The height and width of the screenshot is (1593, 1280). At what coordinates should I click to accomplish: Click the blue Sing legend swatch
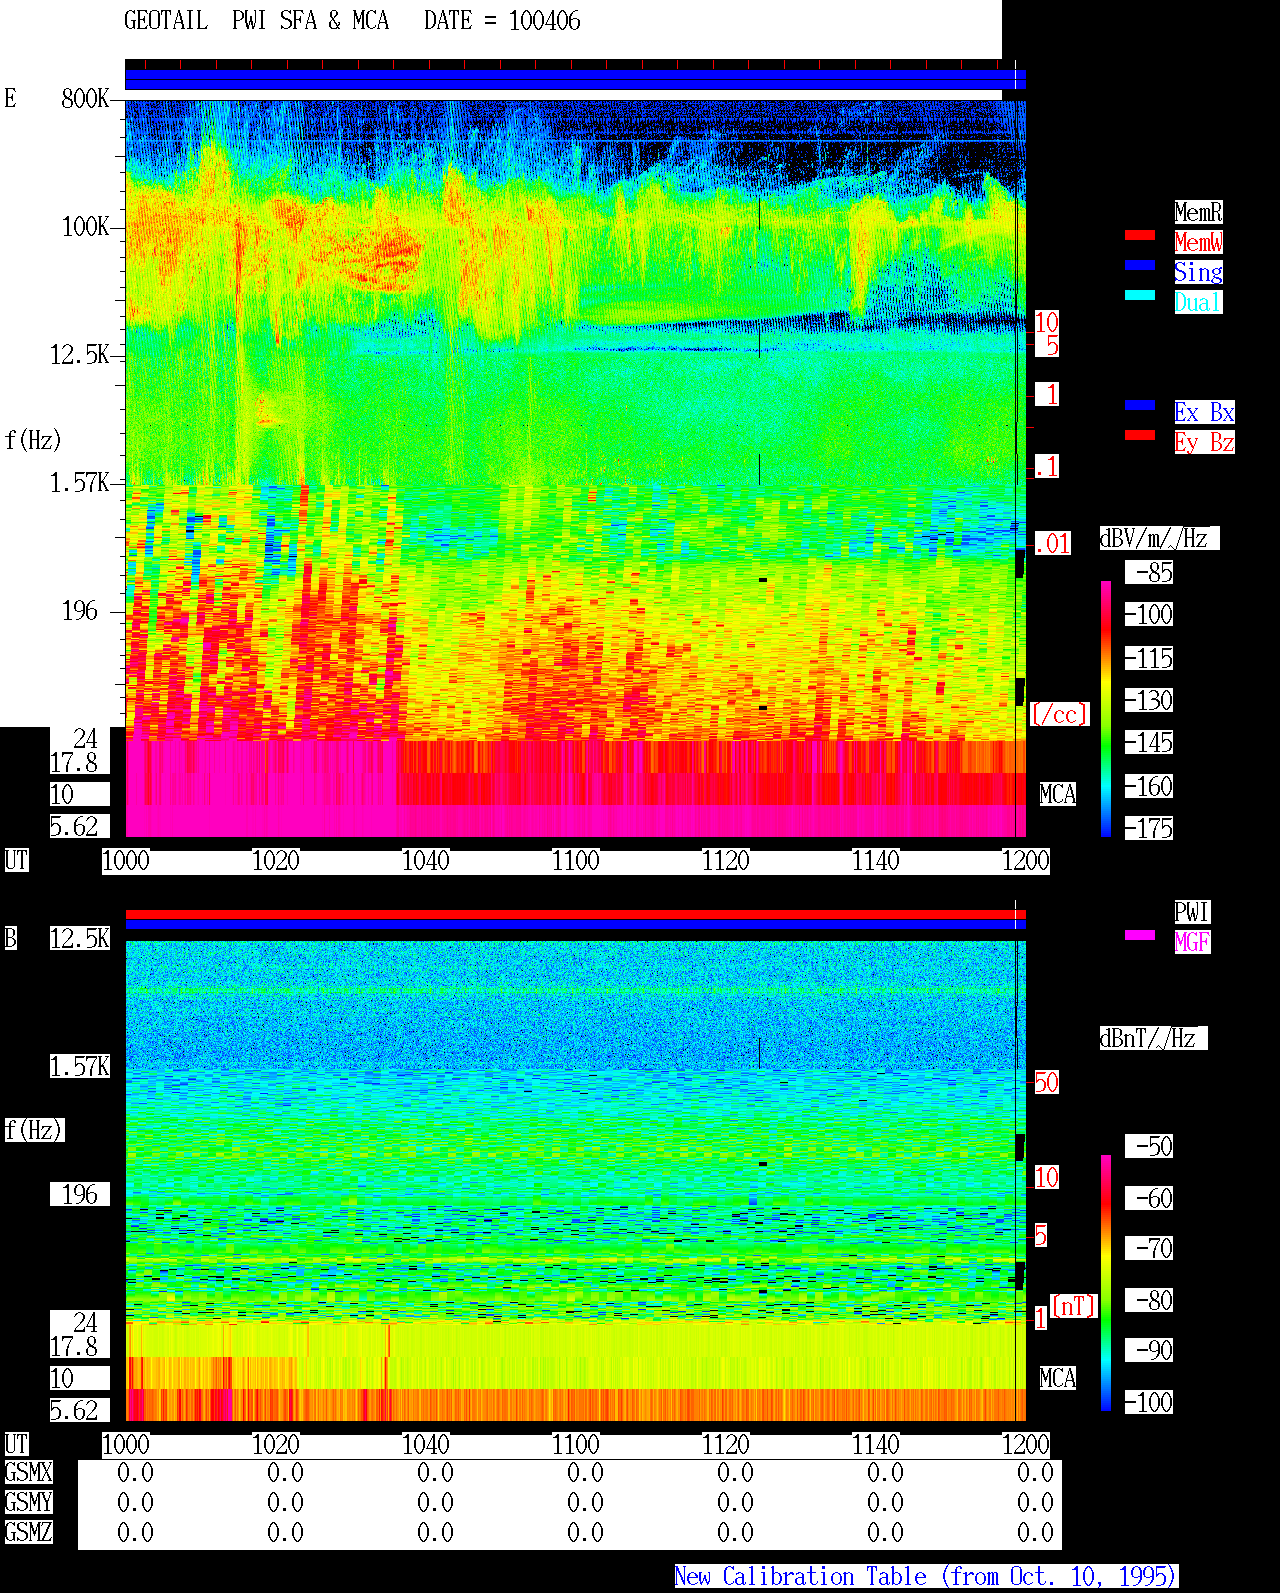[x=1140, y=265]
